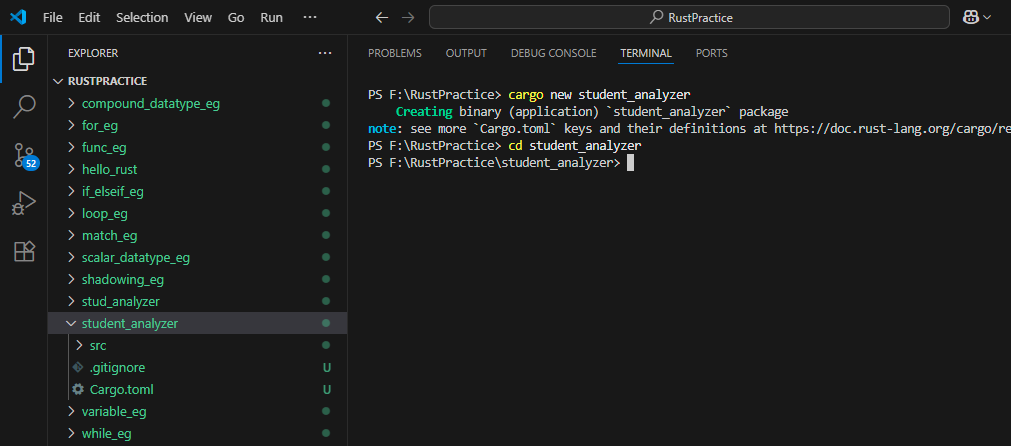Open the Run menu
Image resolution: width=1011 pixels, height=446 pixels.
[x=271, y=17]
